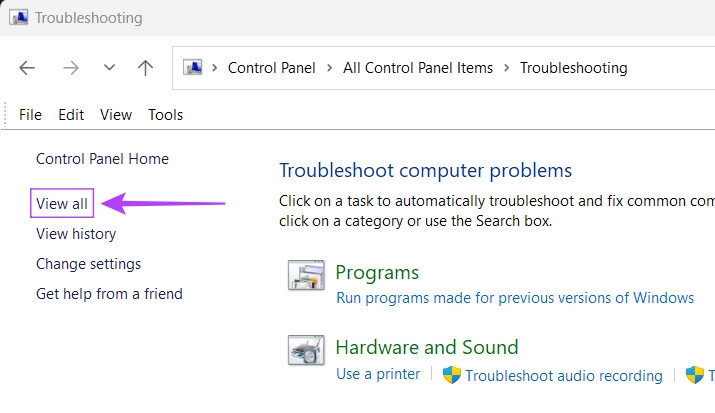Click the View all link
This screenshot has width=715, height=413.
(62, 203)
